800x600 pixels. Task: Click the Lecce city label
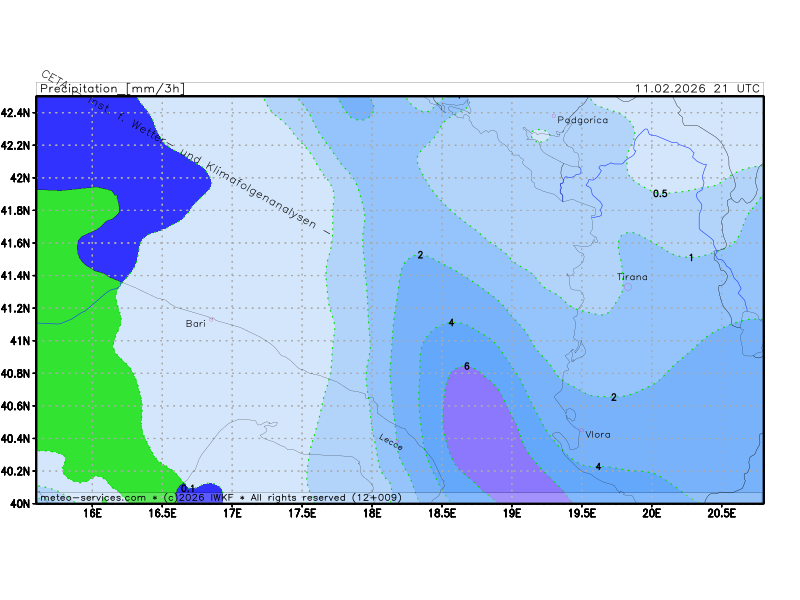(391, 442)
